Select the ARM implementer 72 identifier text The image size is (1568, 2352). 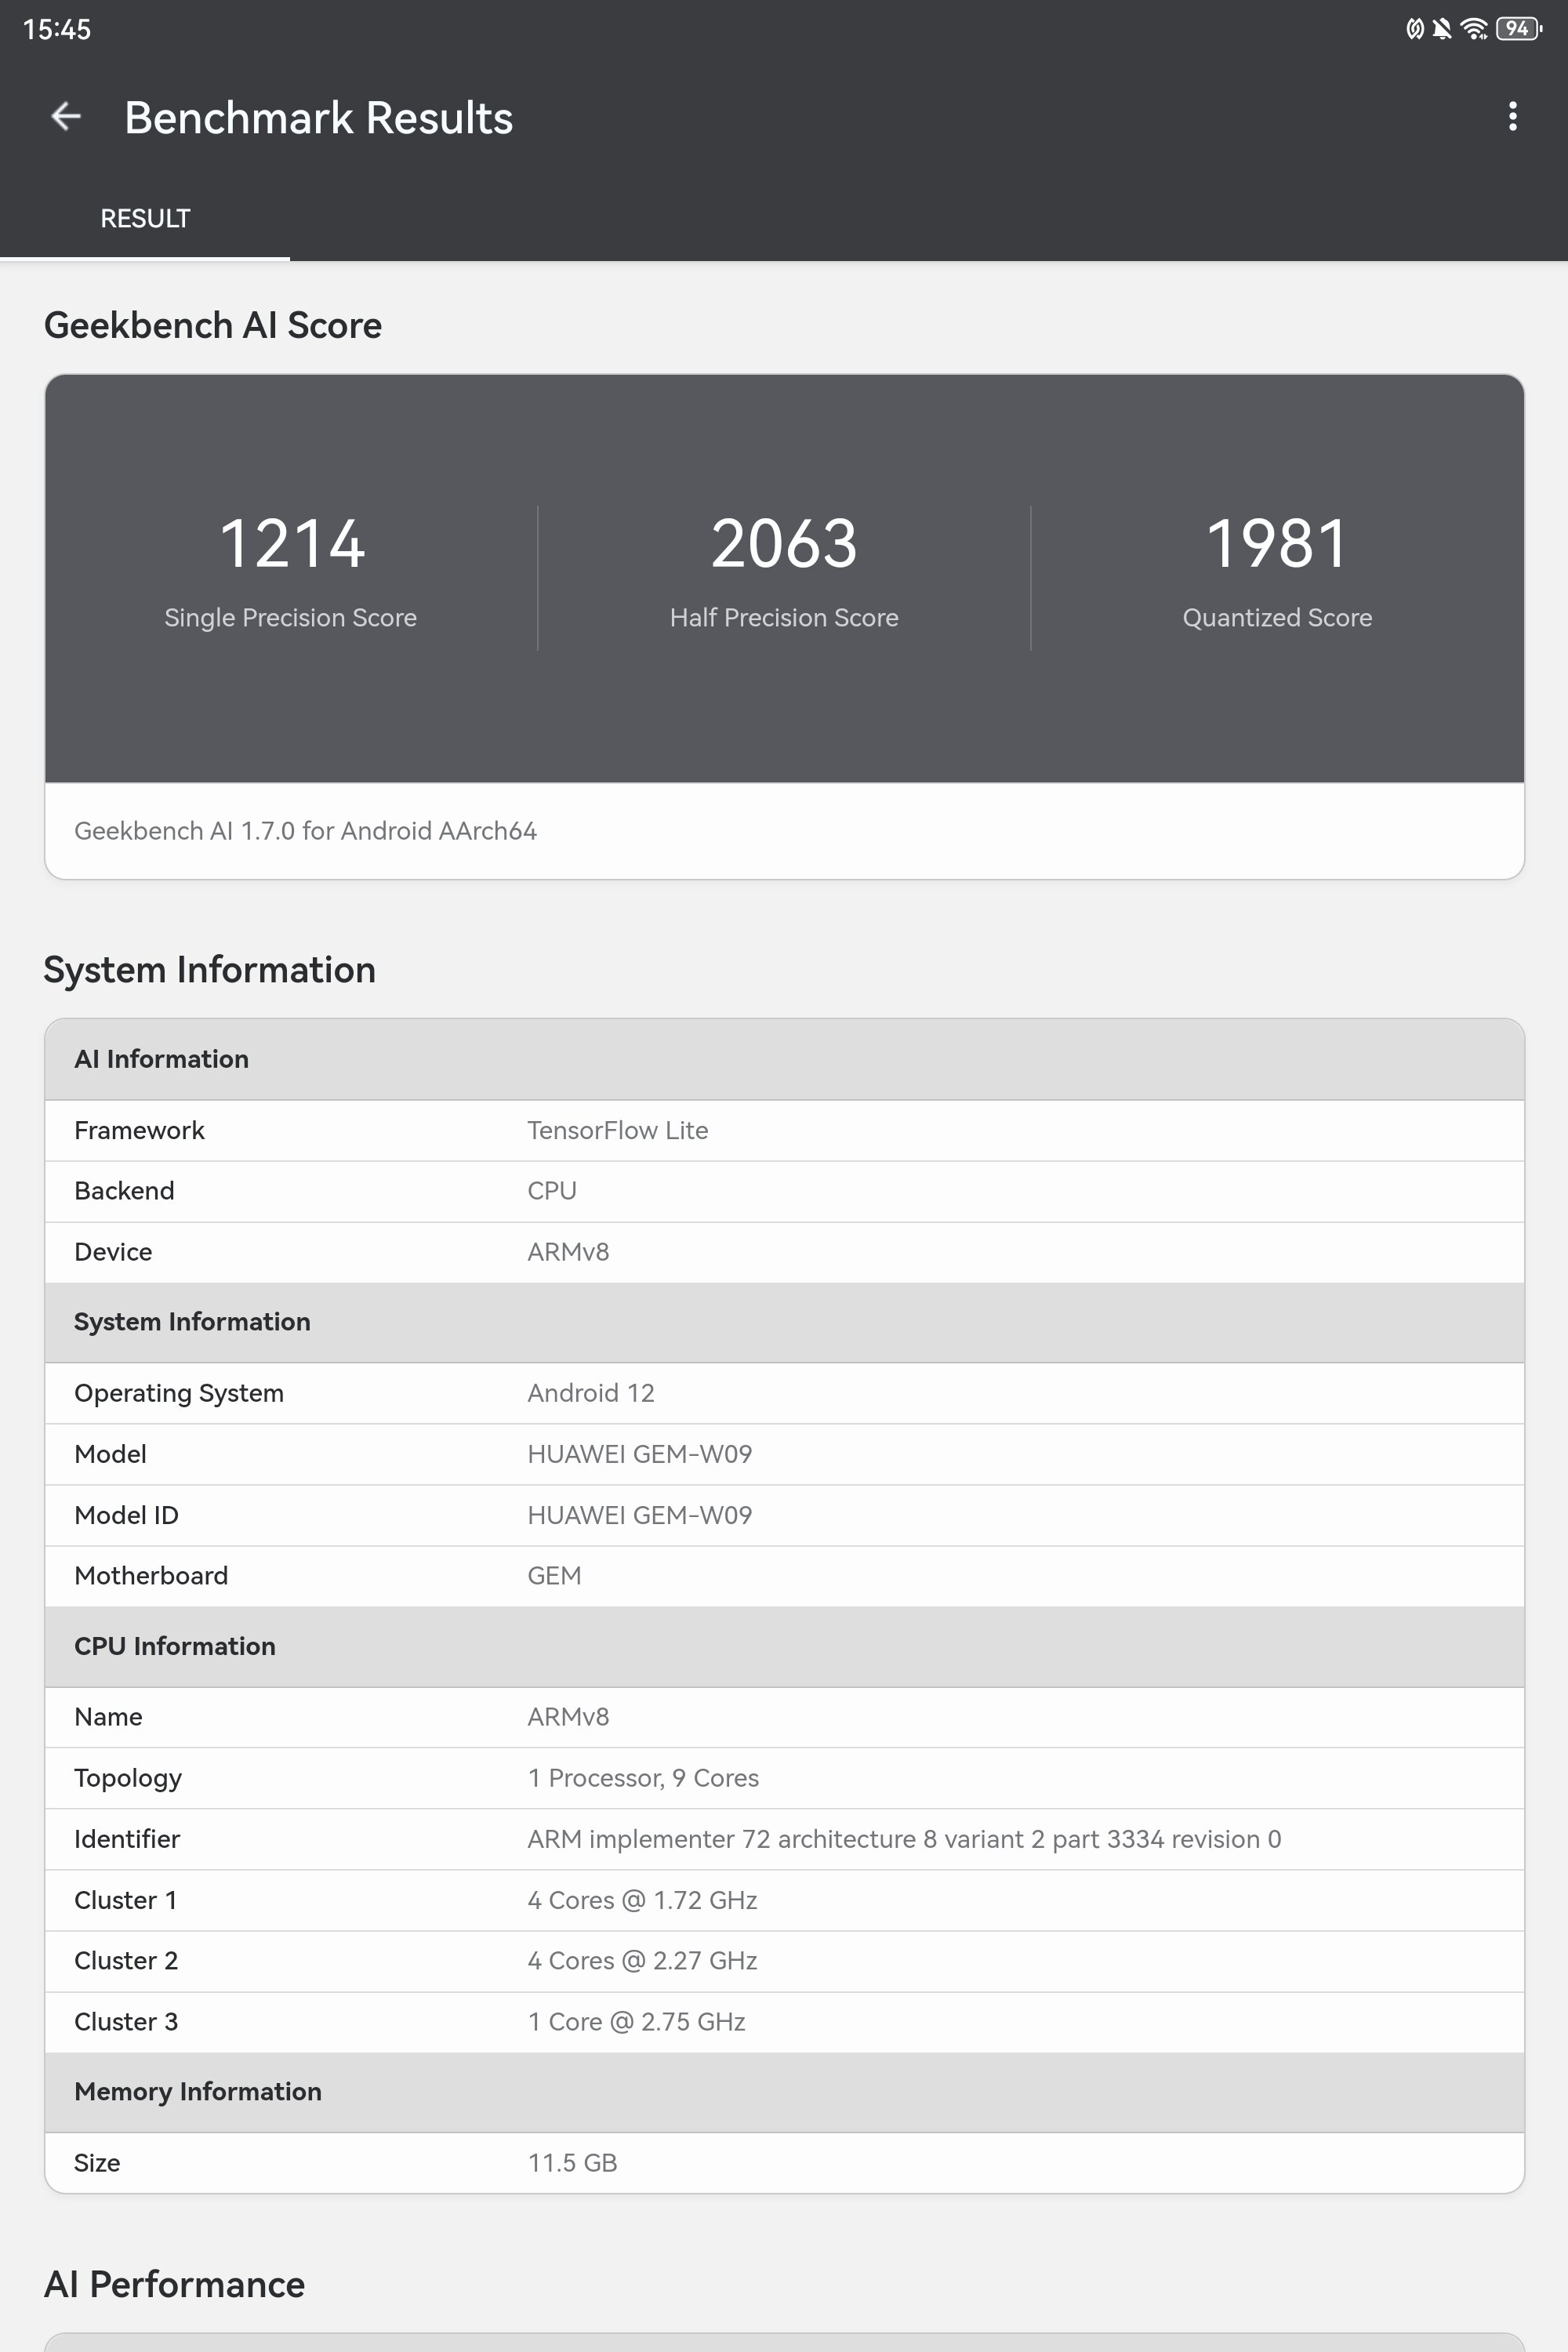click(904, 1839)
